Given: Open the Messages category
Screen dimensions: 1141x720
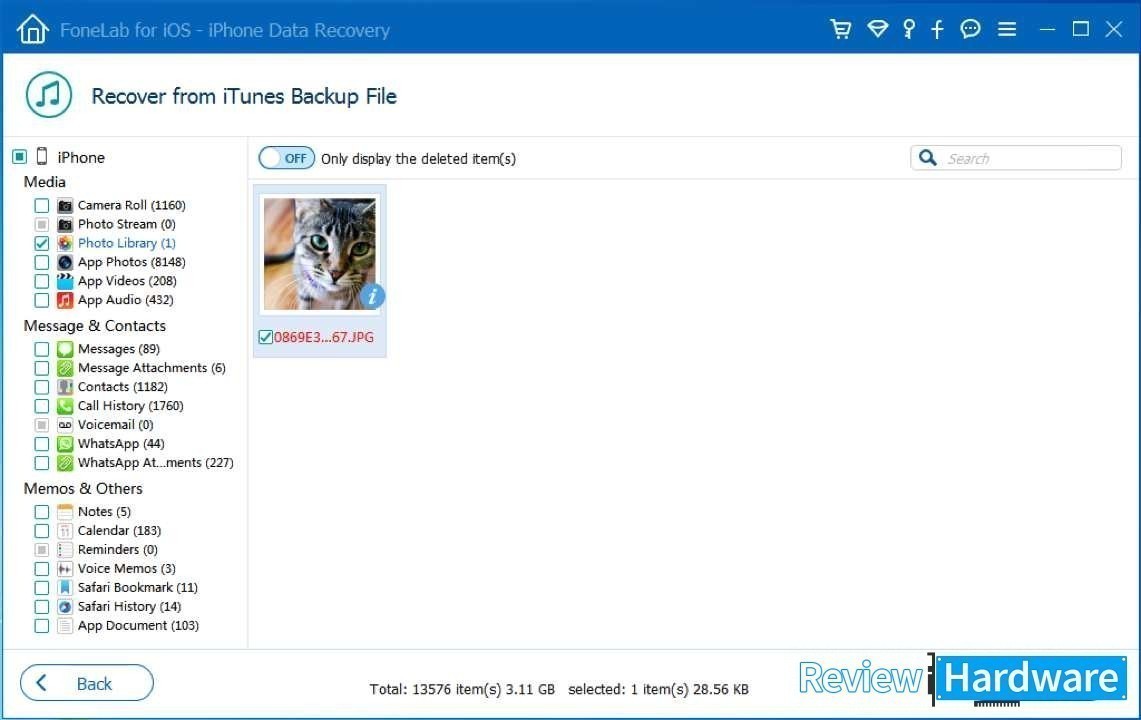Looking at the screenshot, I should 118,349.
